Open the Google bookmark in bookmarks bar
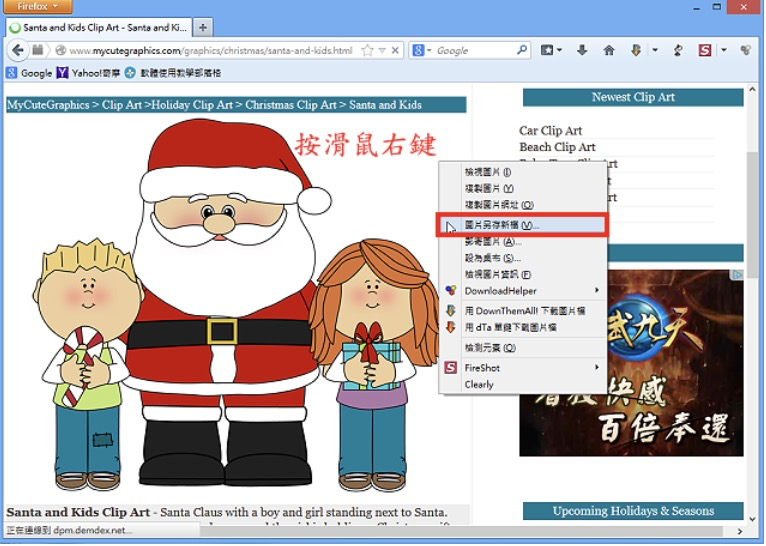The width and height of the screenshot is (766, 546). [29, 73]
